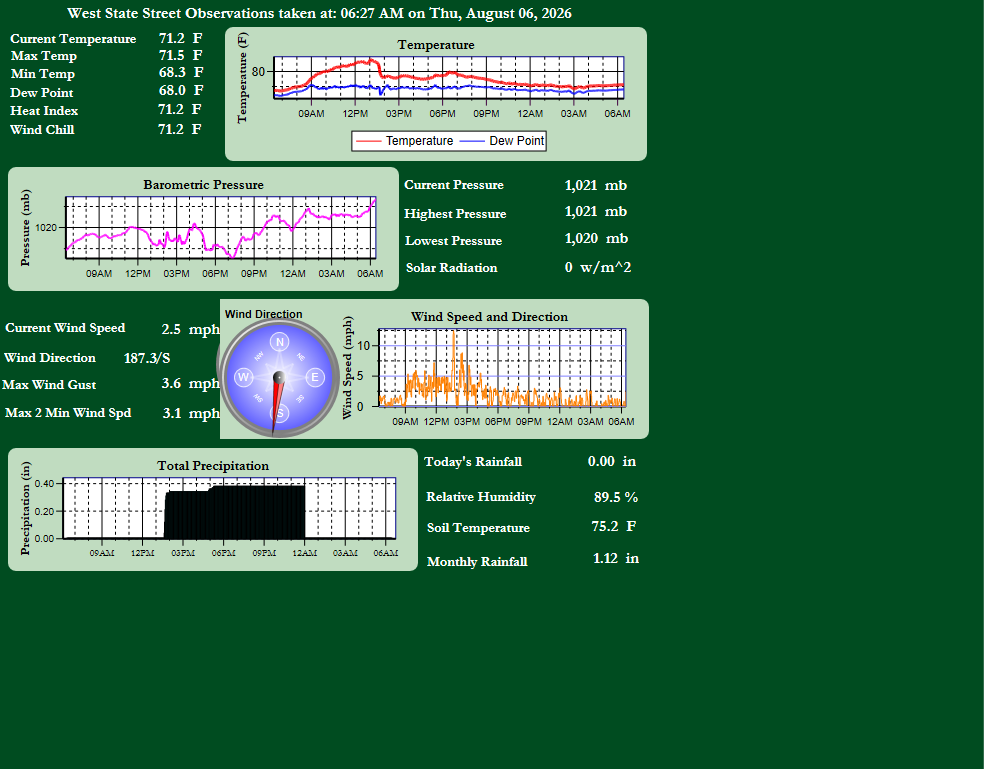Click the Current Pressure label

click(454, 185)
